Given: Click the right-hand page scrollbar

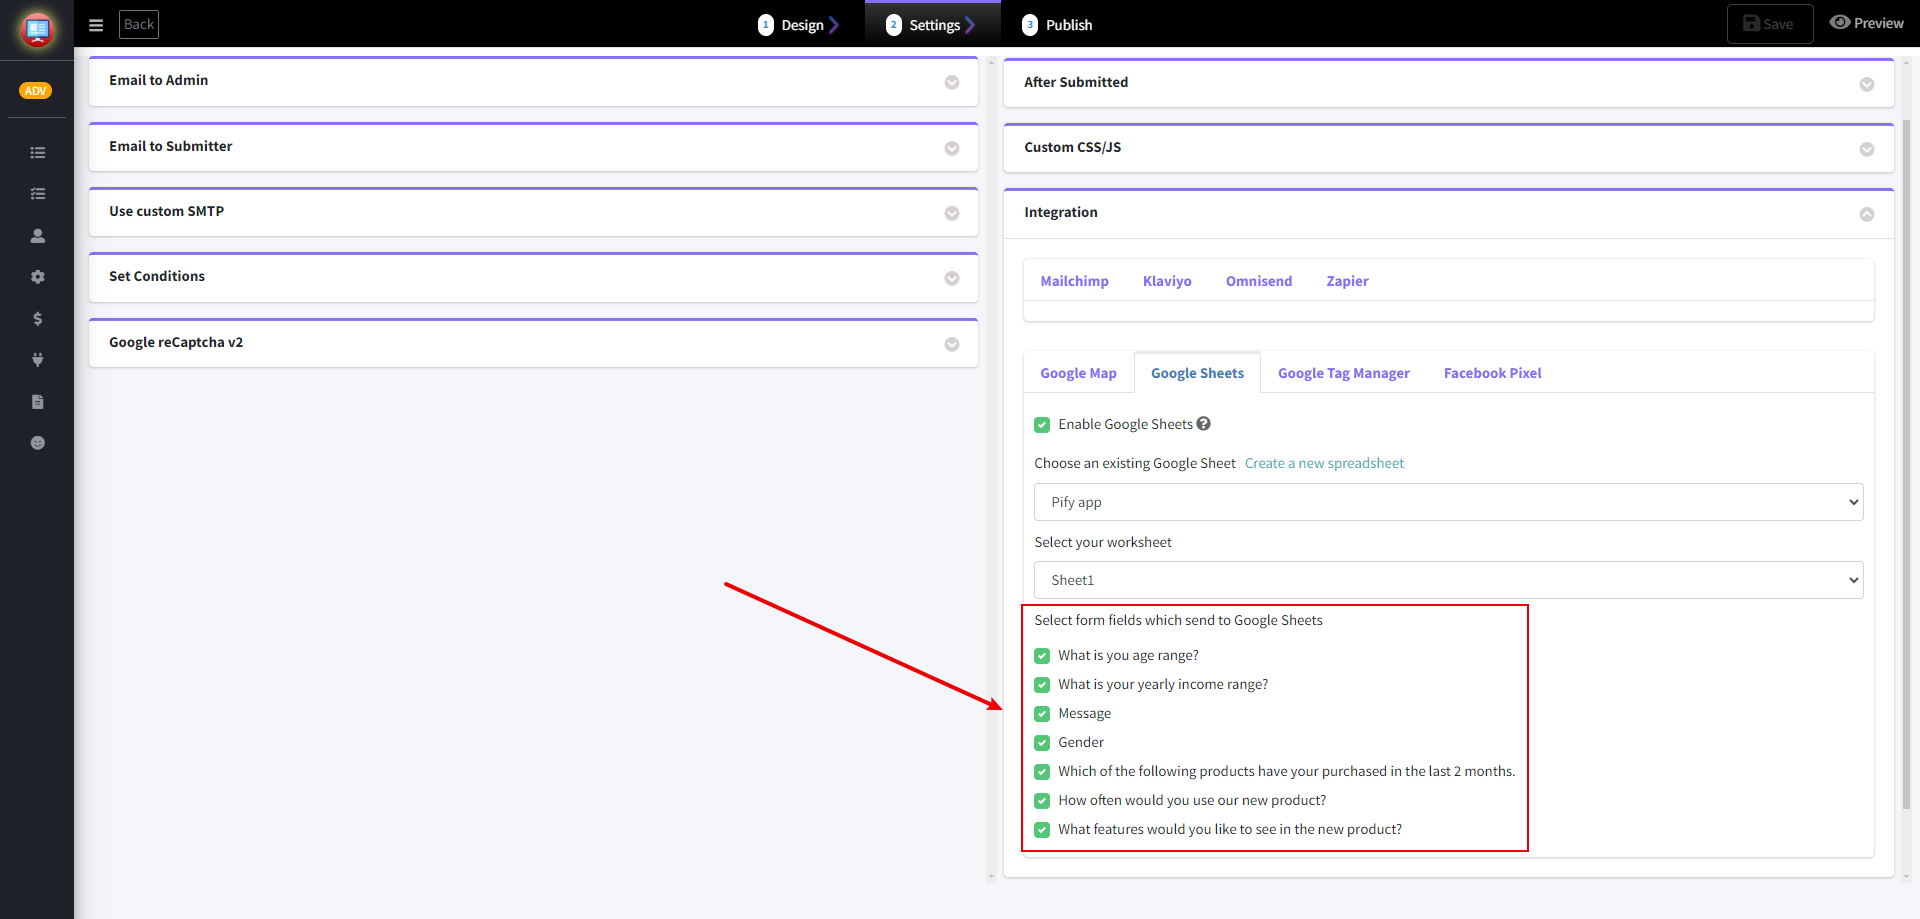Looking at the screenshot, I should tap(1906, 465).
